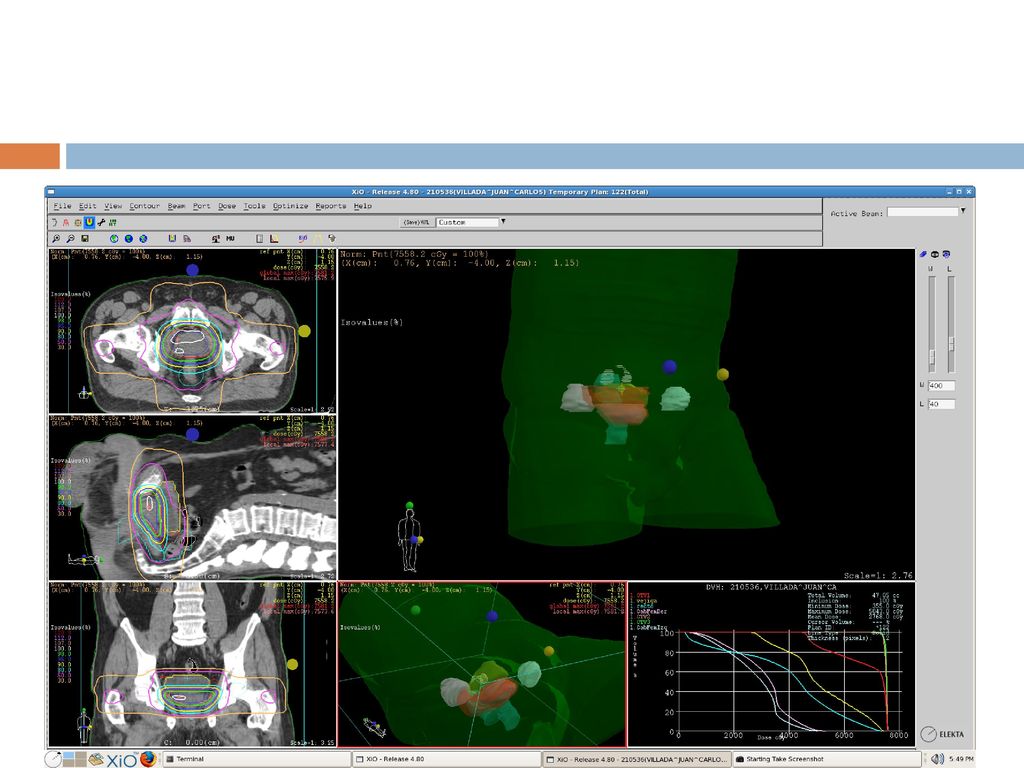Click the W value field showing 400
This screenshot has height=768, width=1024.
[941, 386]
